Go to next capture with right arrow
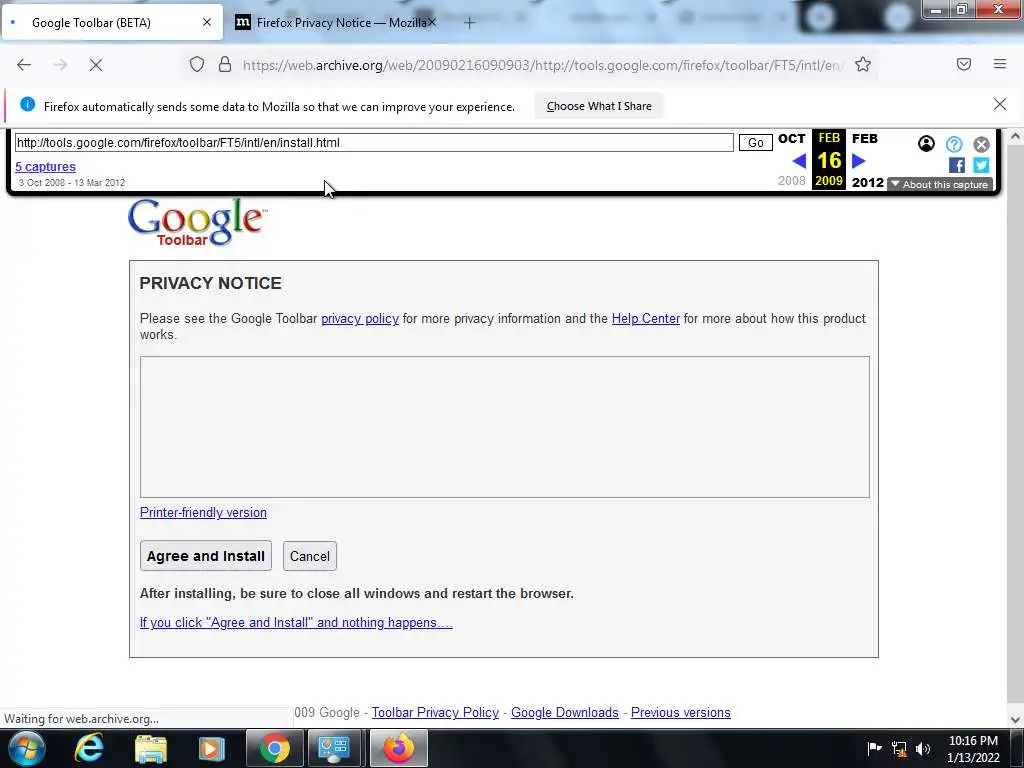This screenshot has width=1024, height=768. pos(859,161)
